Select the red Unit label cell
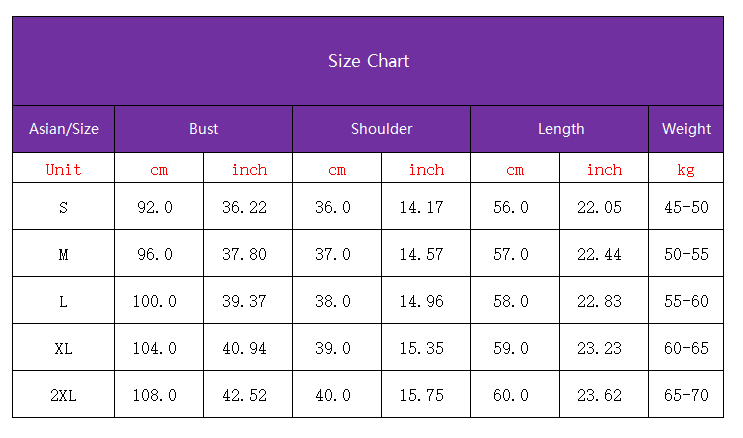743x438 pixels. 64,169
